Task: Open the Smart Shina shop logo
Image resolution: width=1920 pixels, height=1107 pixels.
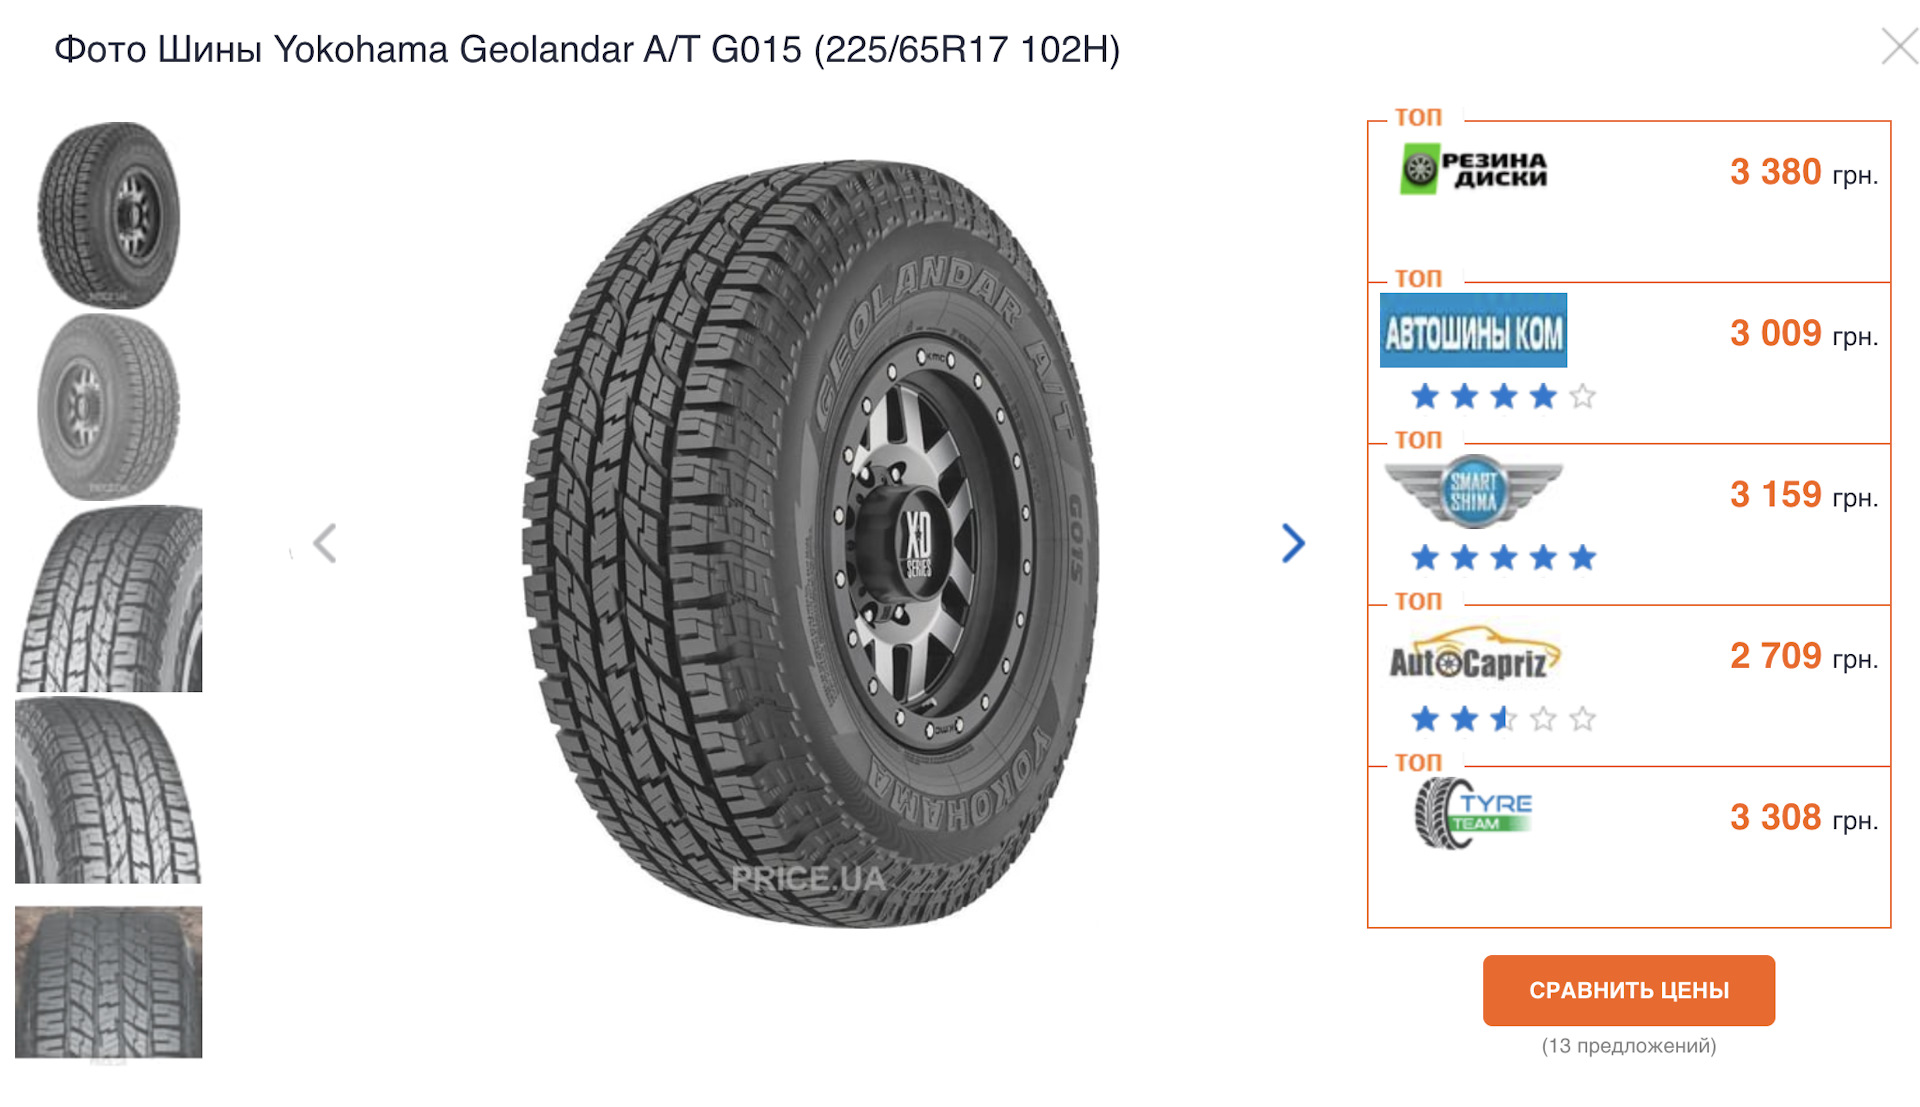Action: point(1473,491)
